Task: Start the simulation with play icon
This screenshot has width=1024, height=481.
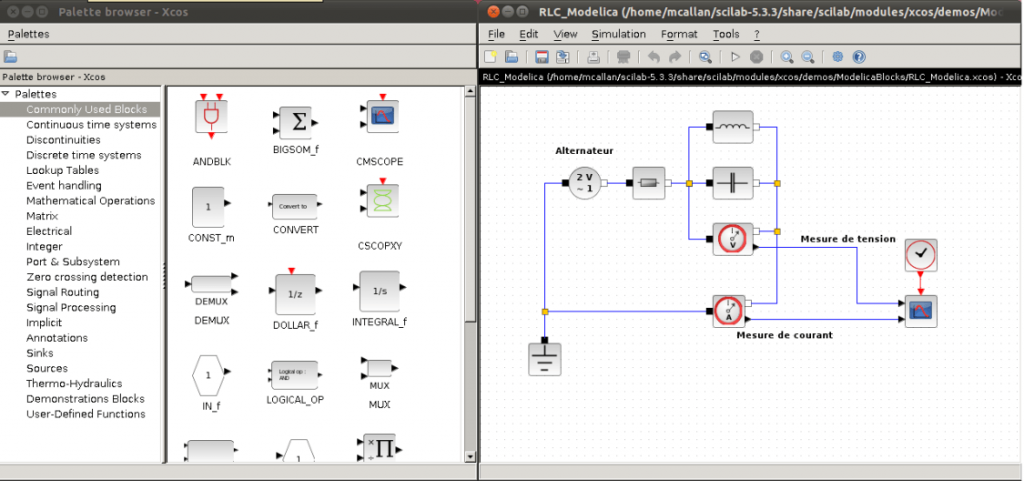Action: point(735,57)
